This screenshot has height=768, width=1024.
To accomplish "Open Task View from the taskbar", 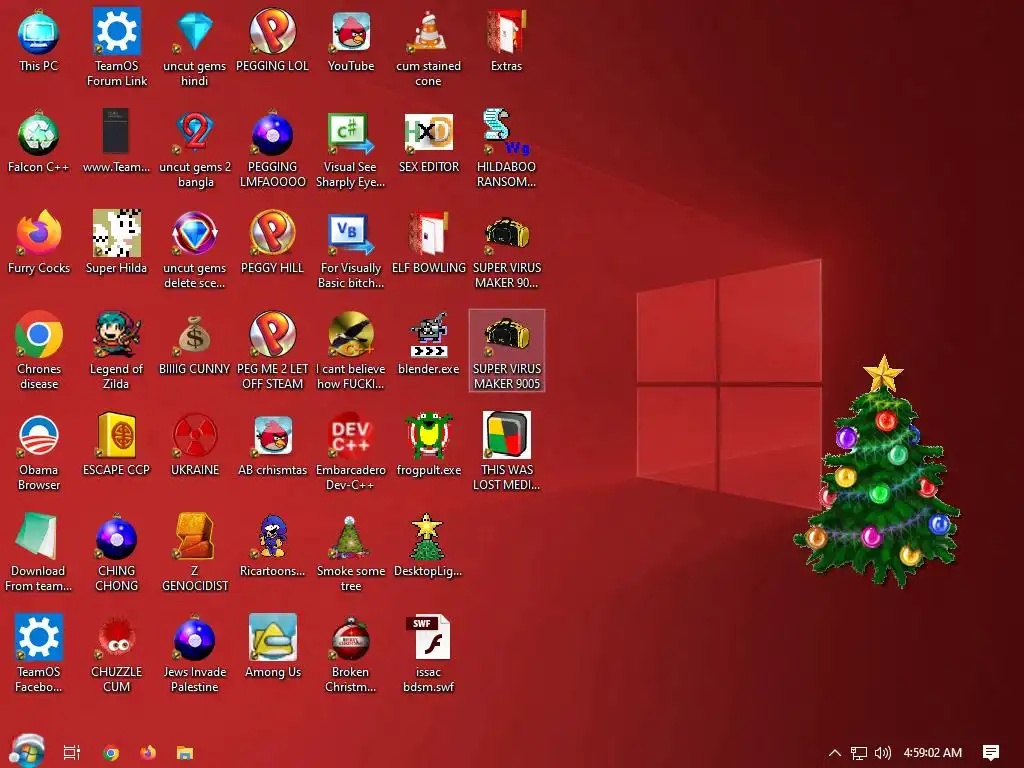I will coord(71,752).
